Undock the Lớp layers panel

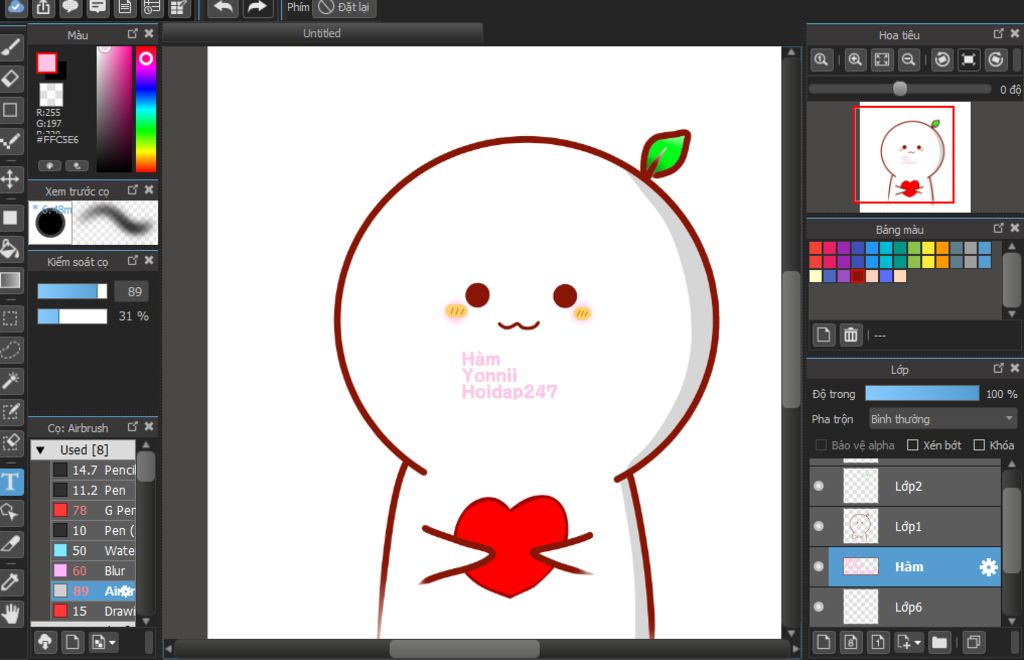tap(999, 369)
